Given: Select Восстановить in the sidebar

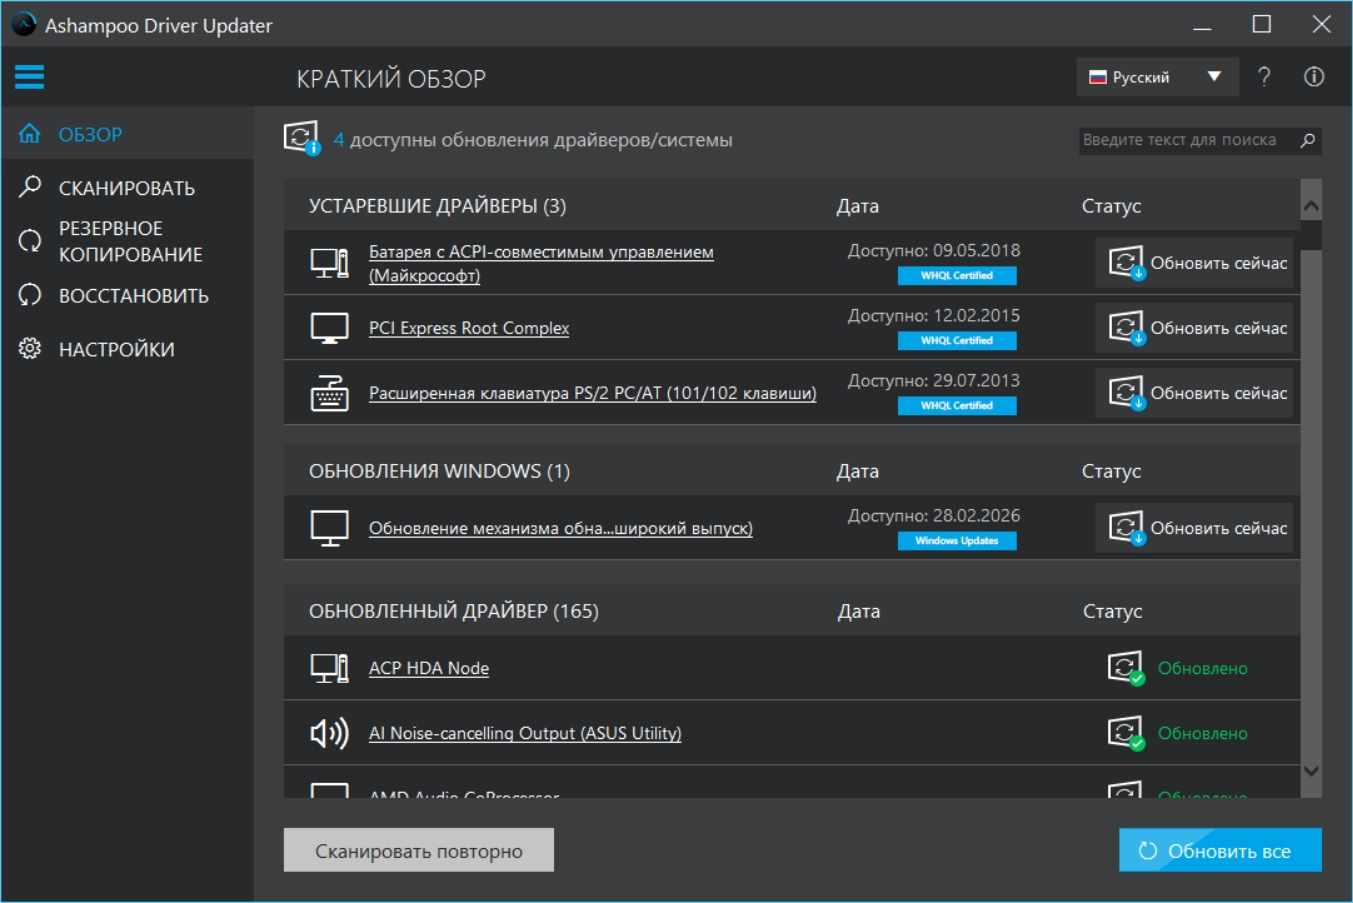Looking at the screenshot, I should pos(133,296).
